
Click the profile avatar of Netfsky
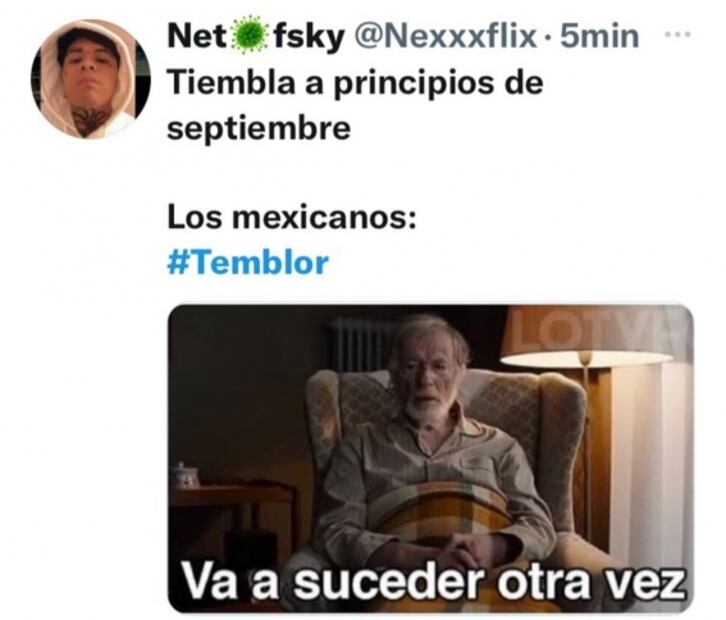91,79
